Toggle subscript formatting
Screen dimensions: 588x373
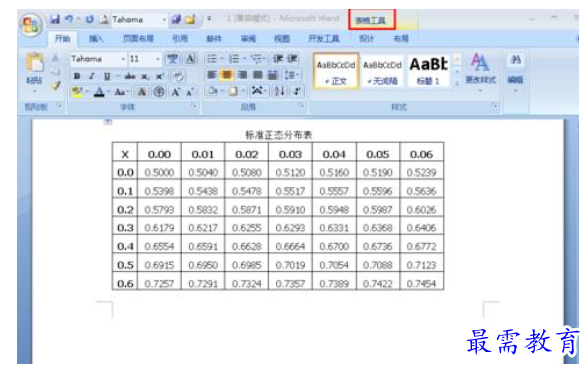pos(145,76)
